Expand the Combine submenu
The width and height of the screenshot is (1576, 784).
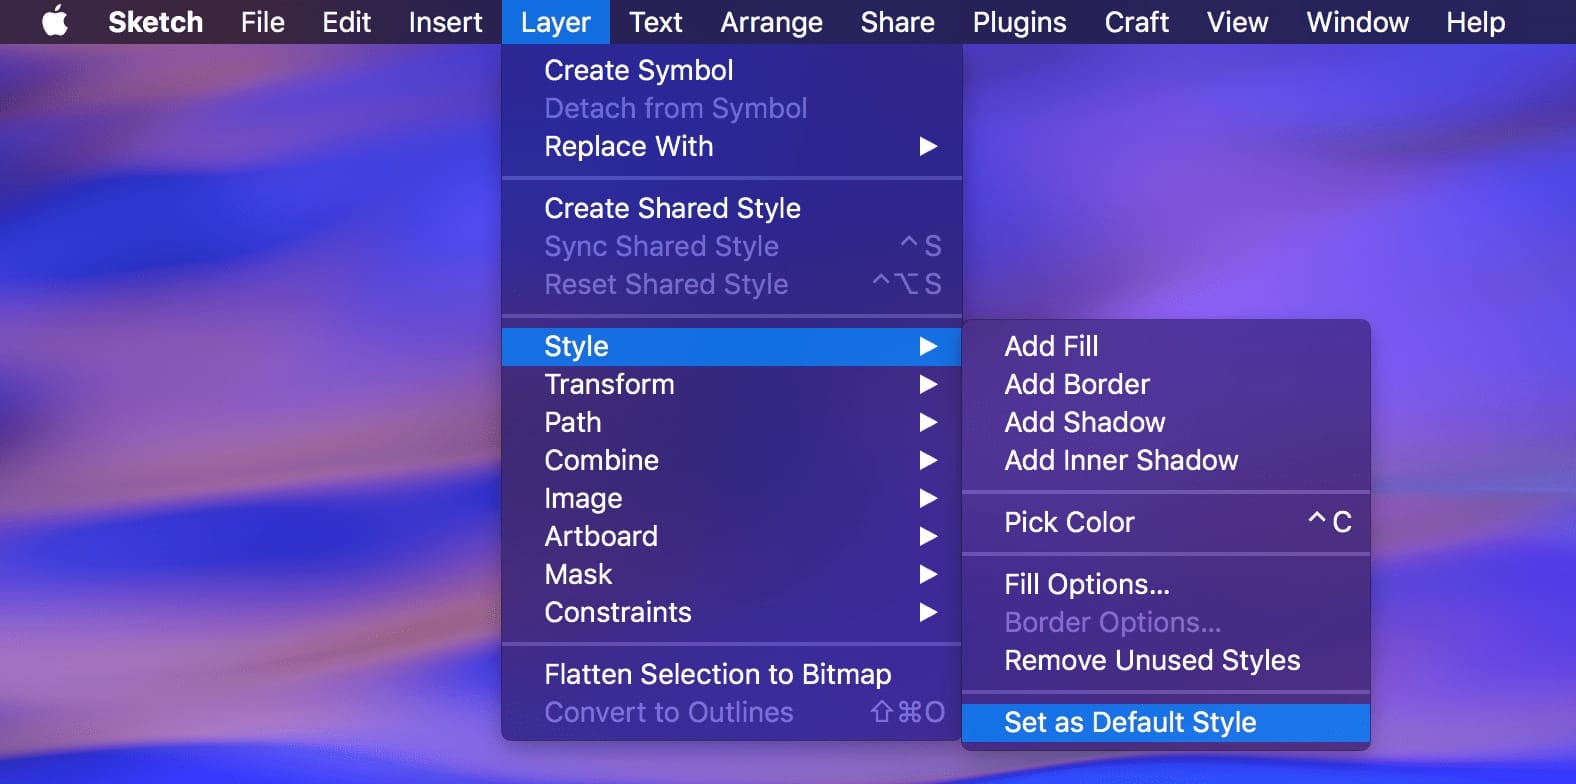(732, 460)
